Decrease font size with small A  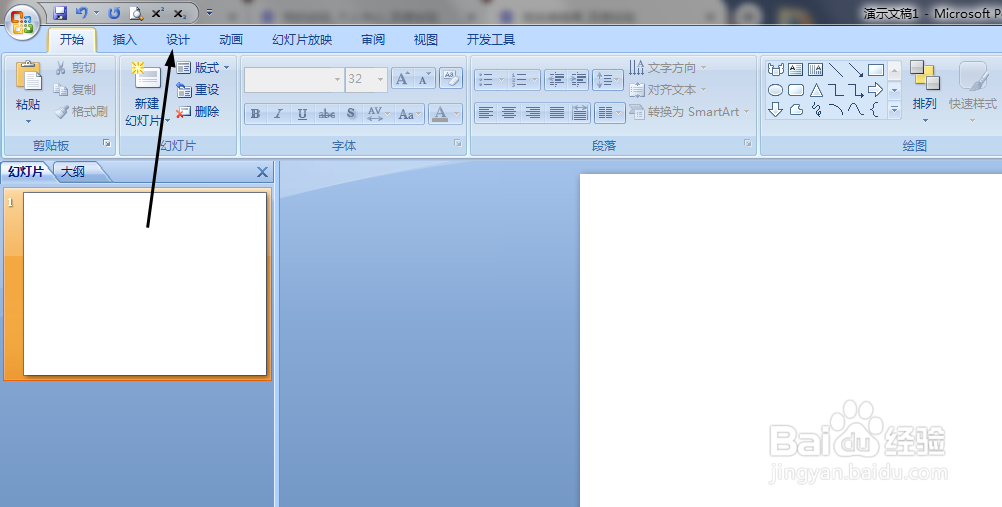425,79
